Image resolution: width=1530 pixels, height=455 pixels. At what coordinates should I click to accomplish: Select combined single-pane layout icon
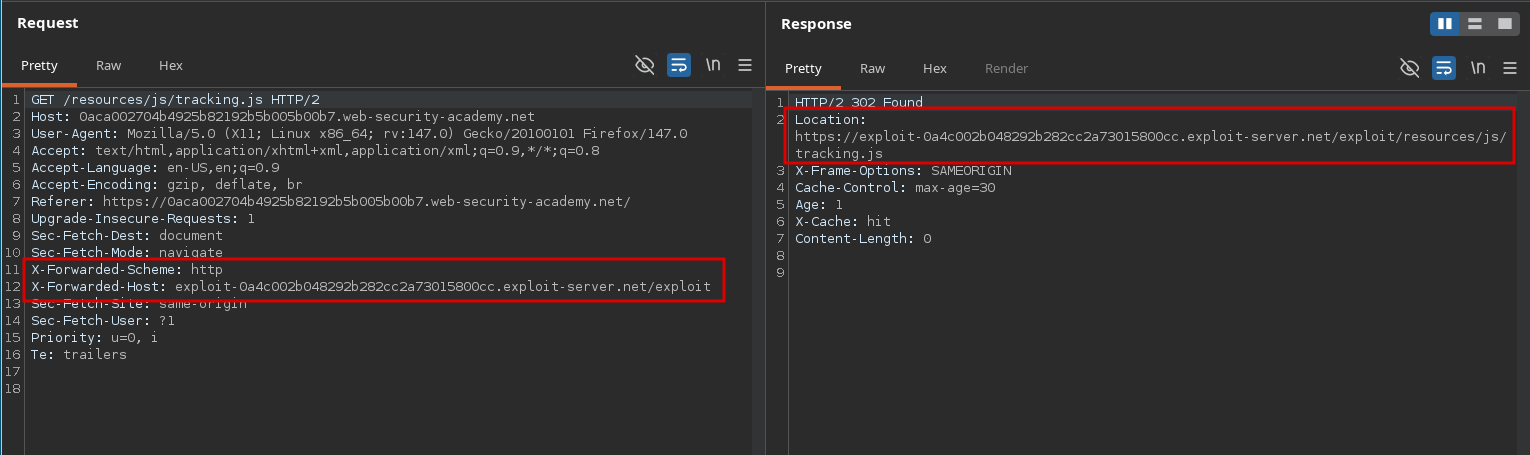1503,24
